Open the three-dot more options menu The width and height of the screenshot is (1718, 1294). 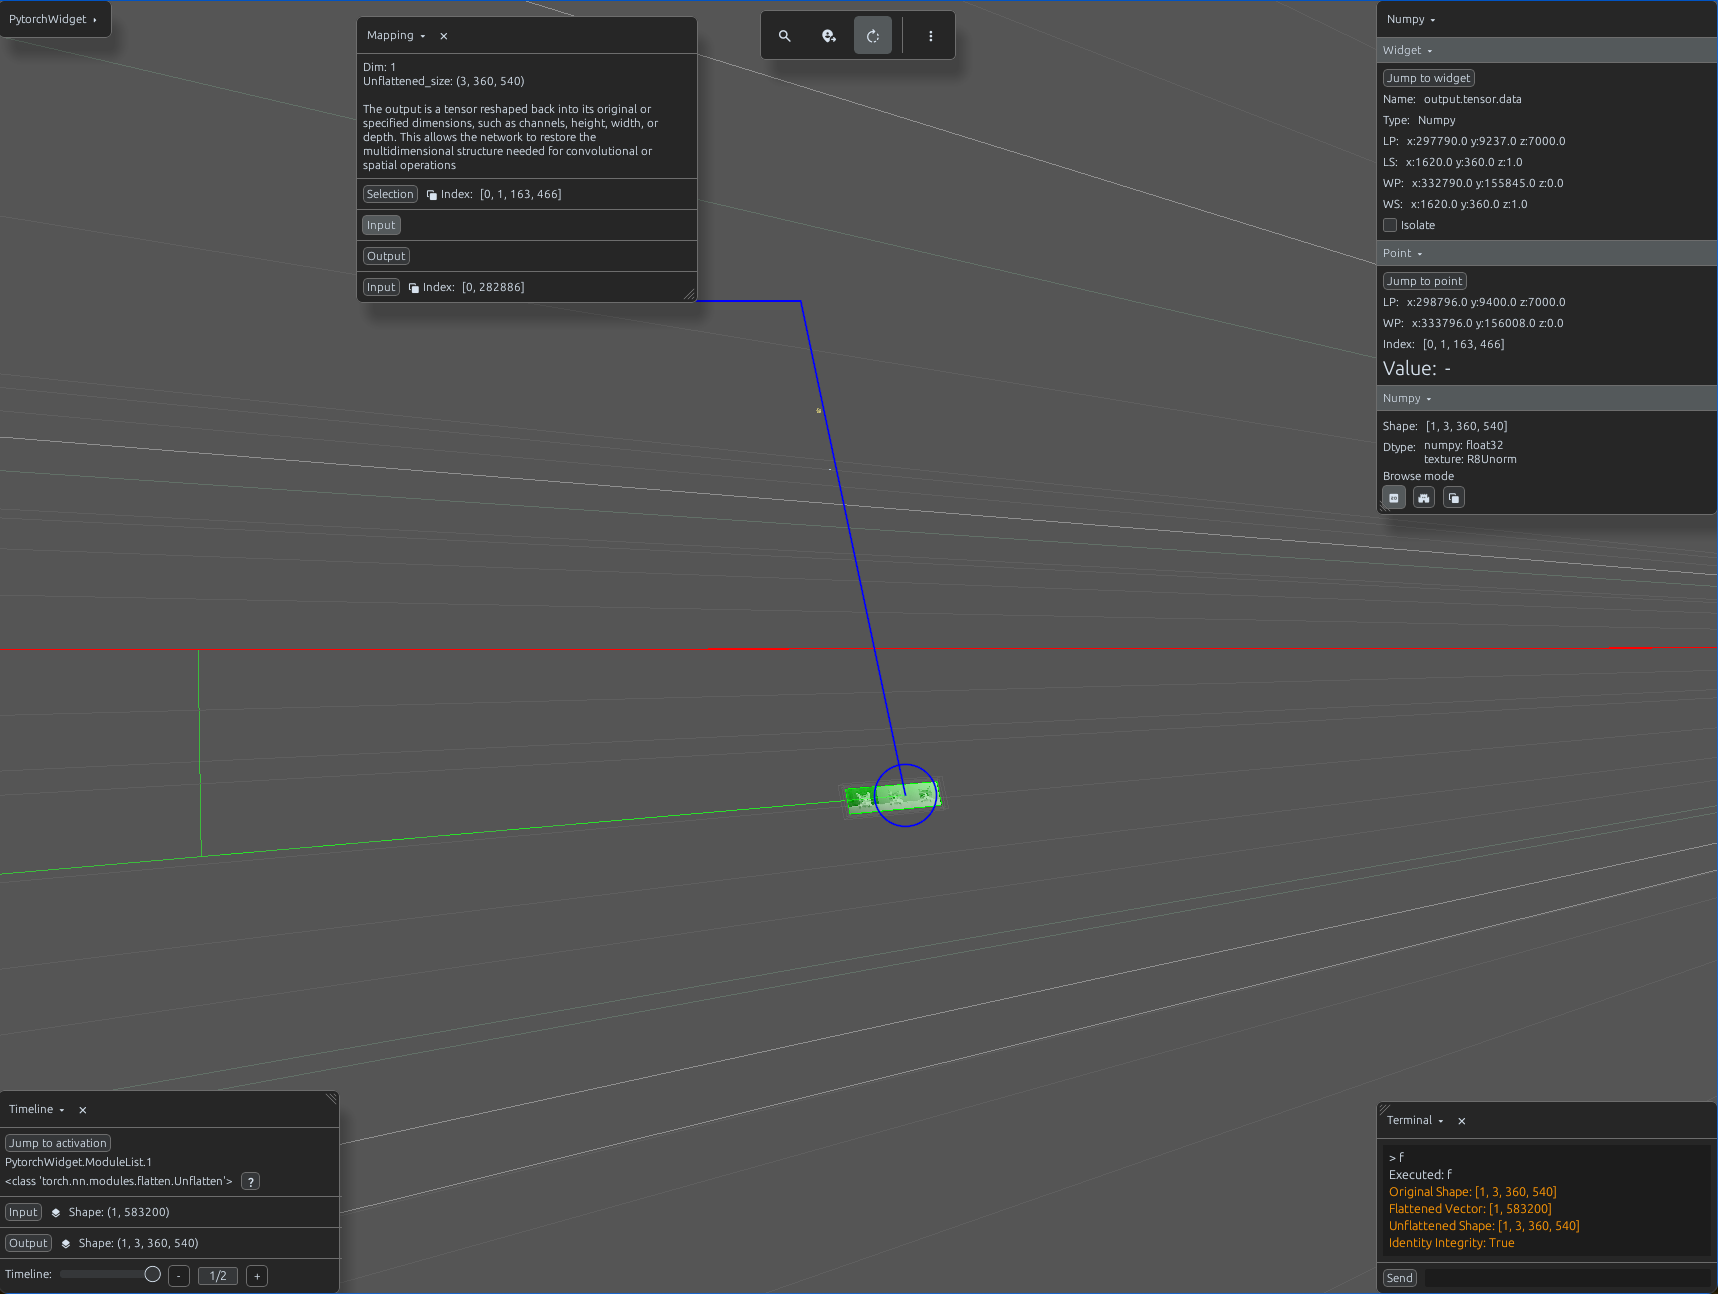point(931,36)
